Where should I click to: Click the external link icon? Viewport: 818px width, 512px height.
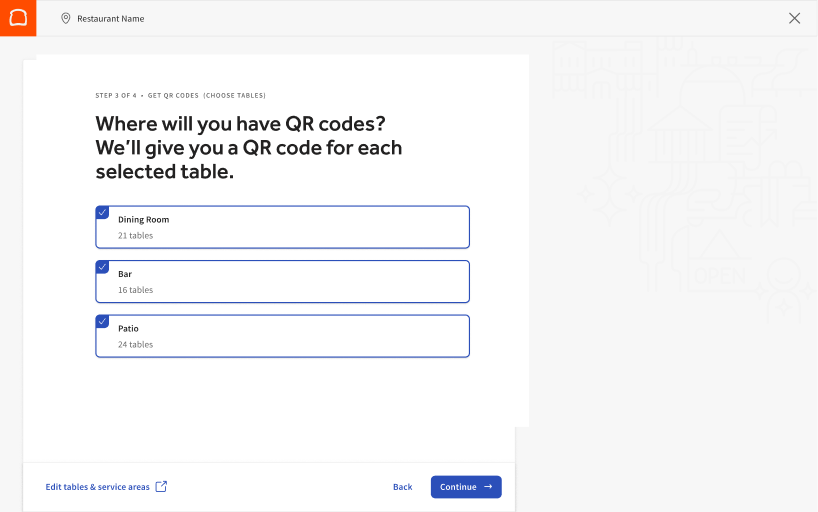[x=161, y=487]
